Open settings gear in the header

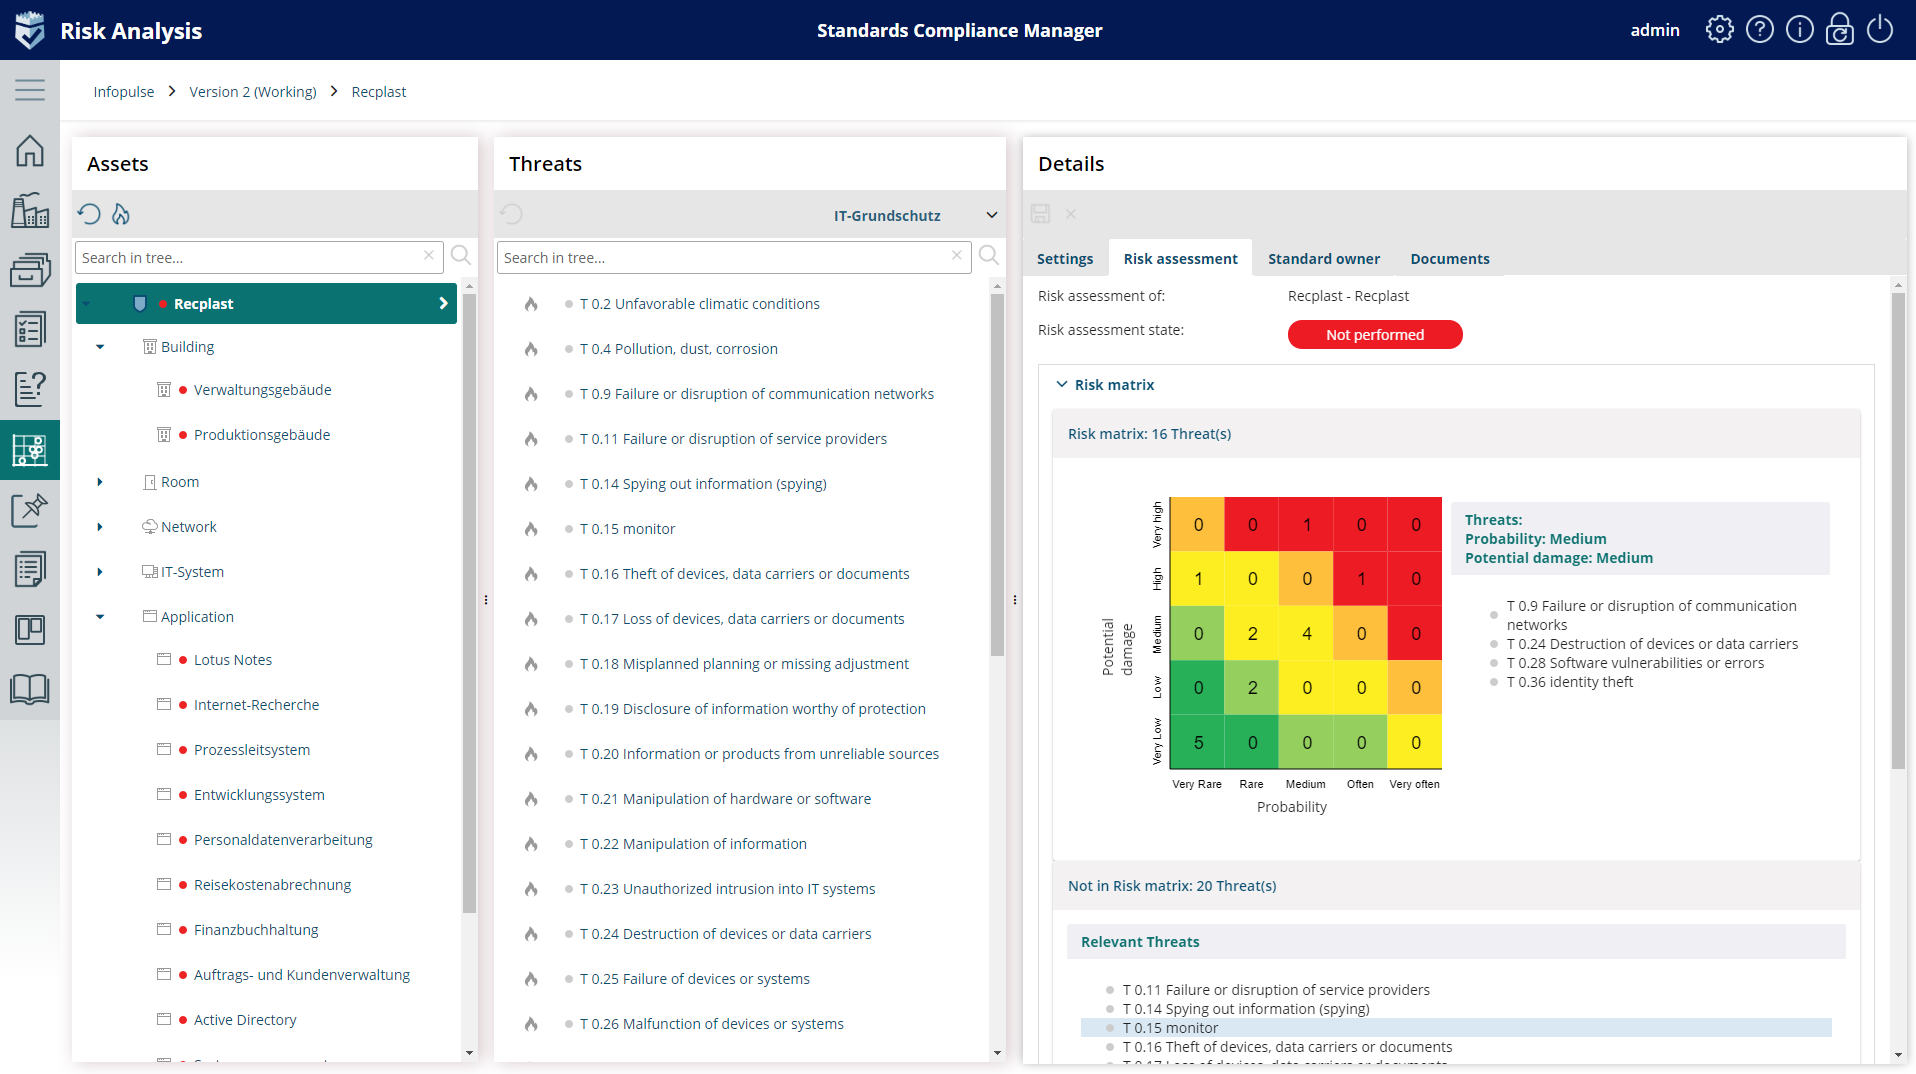pyautogui.click(x=1720, y=30)
